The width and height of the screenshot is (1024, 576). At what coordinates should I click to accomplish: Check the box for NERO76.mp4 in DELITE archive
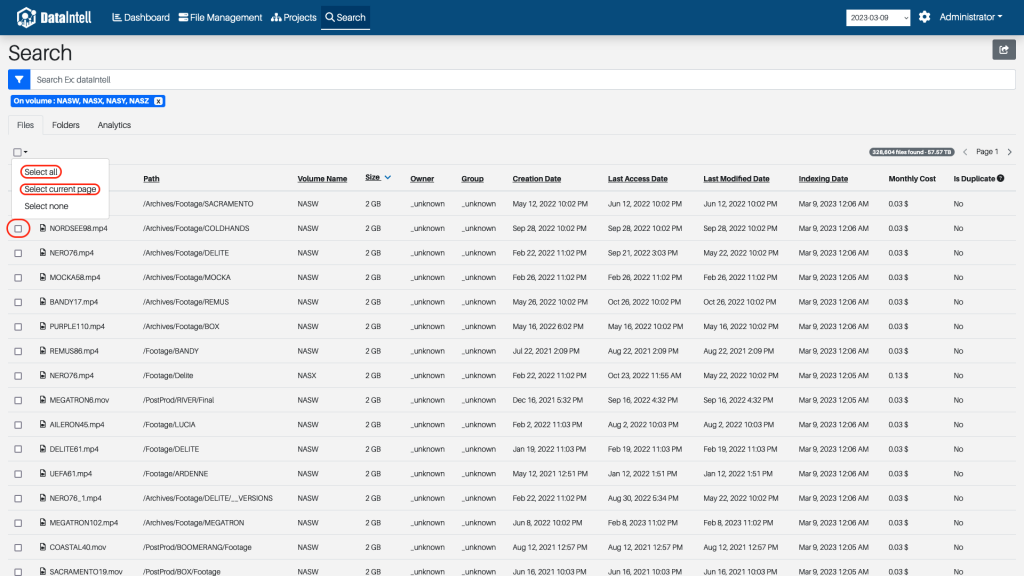point(18,253)
